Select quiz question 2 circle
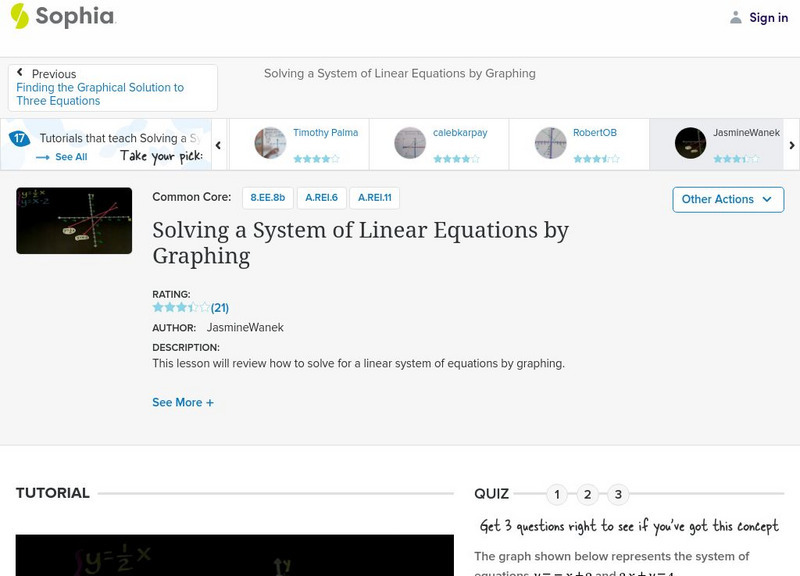 pos(588,493)
